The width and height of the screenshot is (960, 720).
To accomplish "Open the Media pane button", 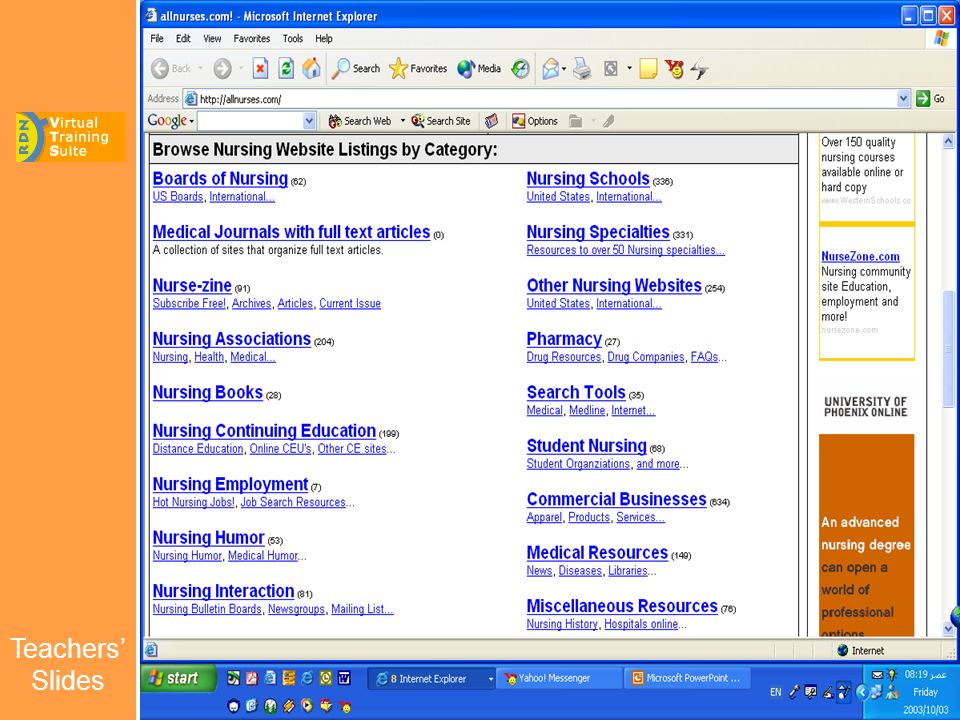I will [x=479, y=69].
